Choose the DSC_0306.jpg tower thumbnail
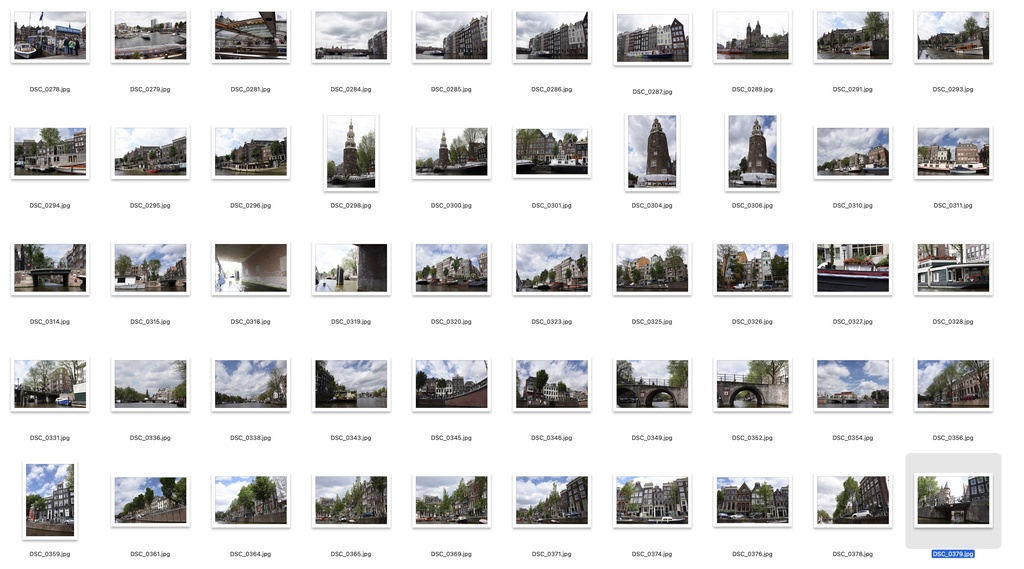 tap(752, 152)
